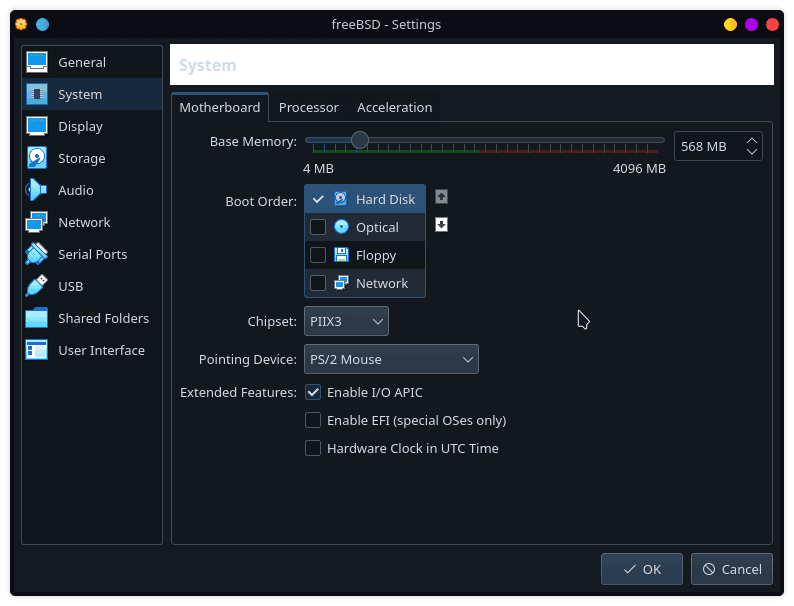Toggle Enable I/O APIC checkbox

[x=313, y=392]
